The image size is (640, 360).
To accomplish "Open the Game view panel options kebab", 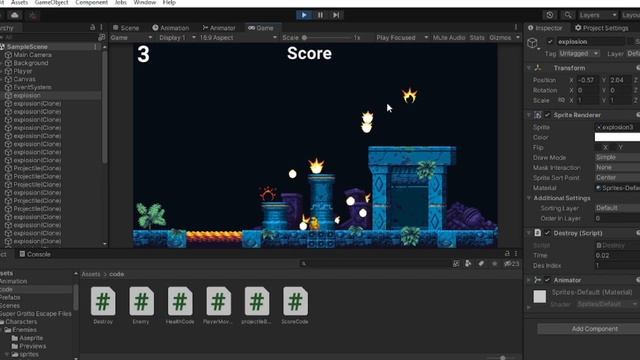I will coord(516,27).
